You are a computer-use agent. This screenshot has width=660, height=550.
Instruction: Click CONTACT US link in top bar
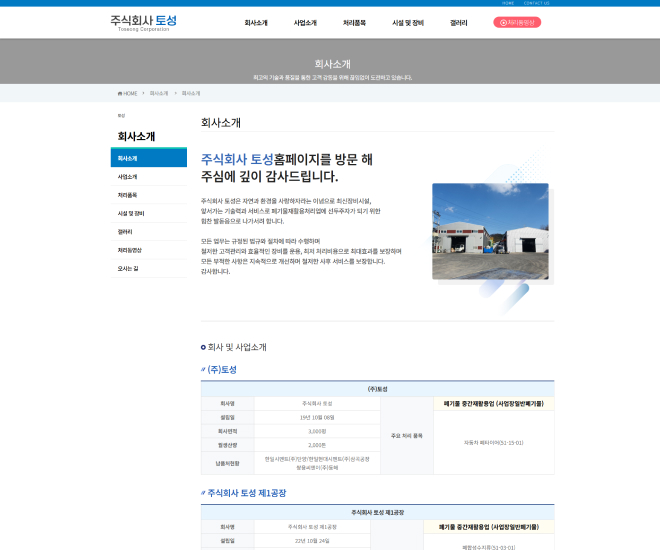coord(537,3)
